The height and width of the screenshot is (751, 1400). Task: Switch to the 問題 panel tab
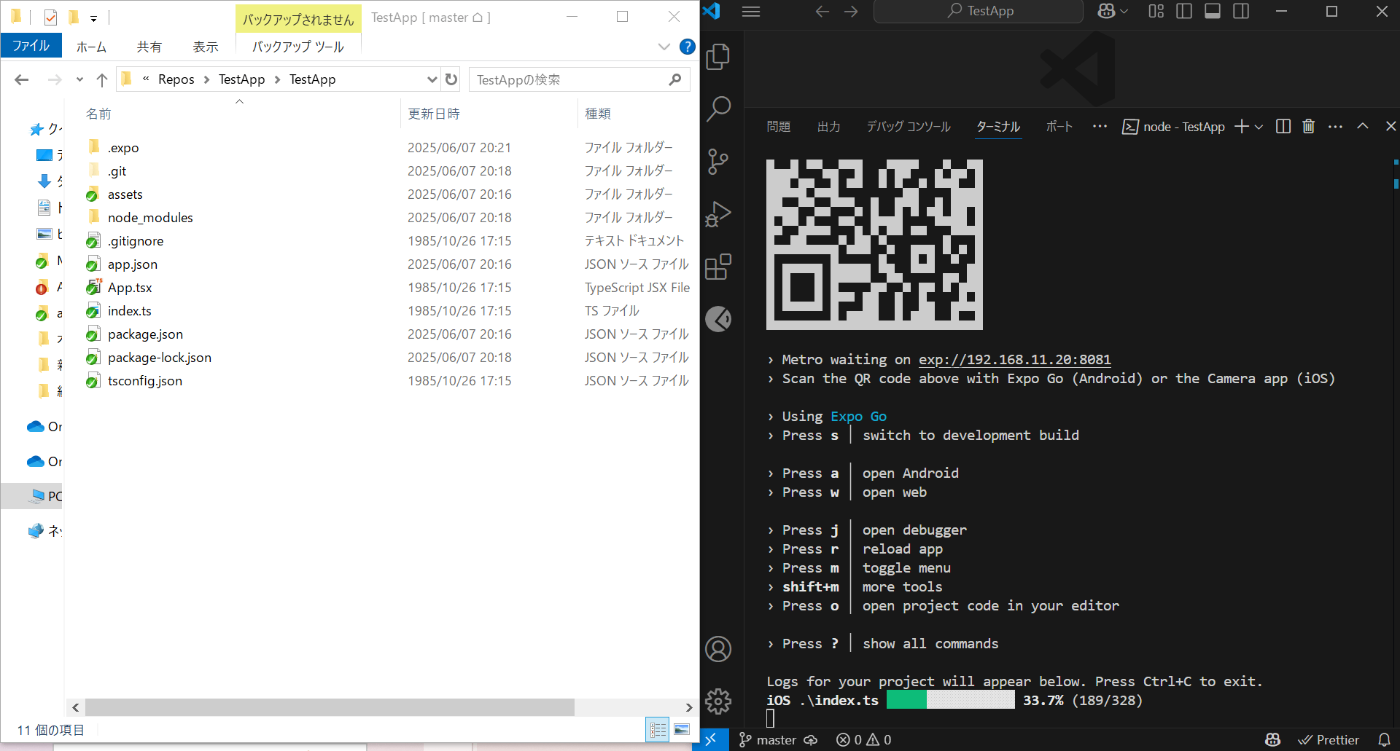778,127
